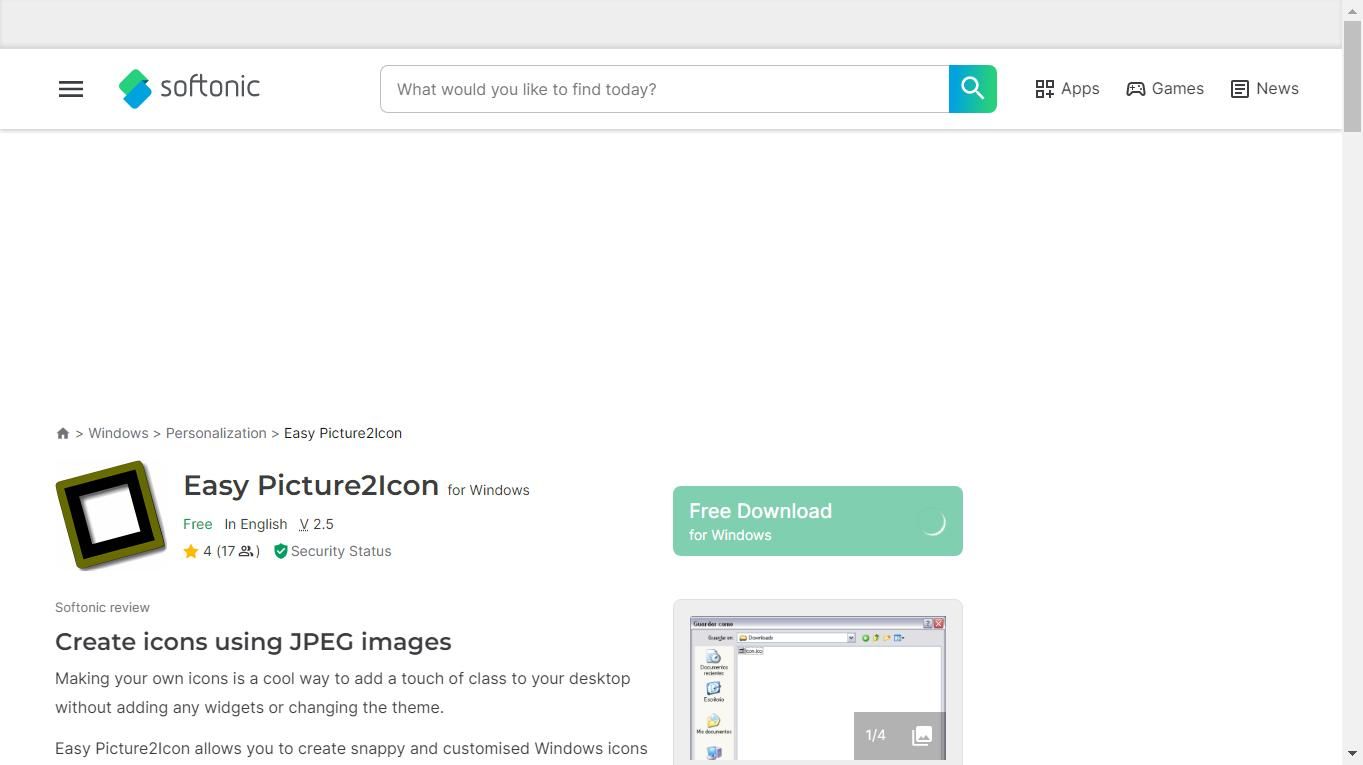Open the Apps section
This screenshot has width=1363, height=765.
point(1067,89)
